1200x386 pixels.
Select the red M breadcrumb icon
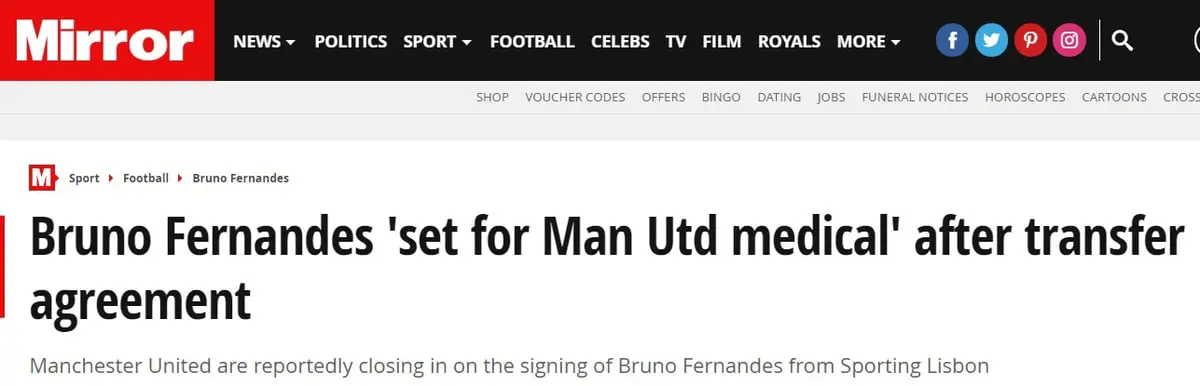[x=42, y=178]
